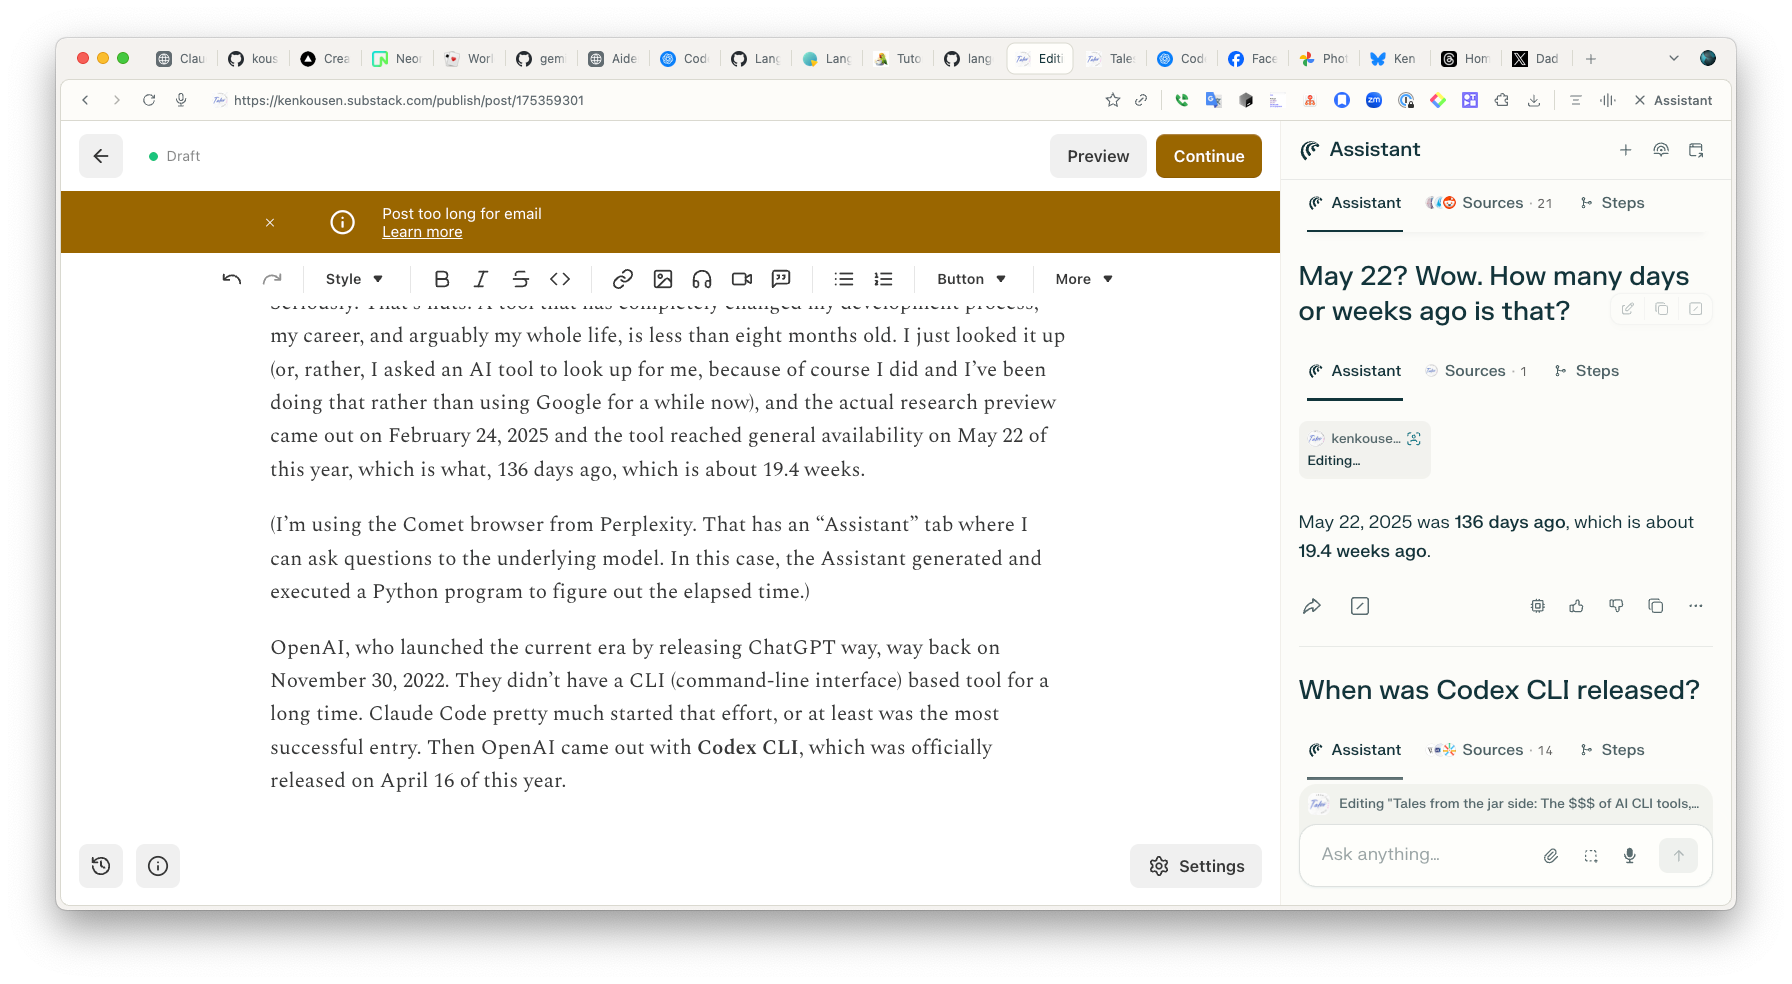The image size is (1792, 984).
Task: Apply inline code formatting
Action: (560, 279)
